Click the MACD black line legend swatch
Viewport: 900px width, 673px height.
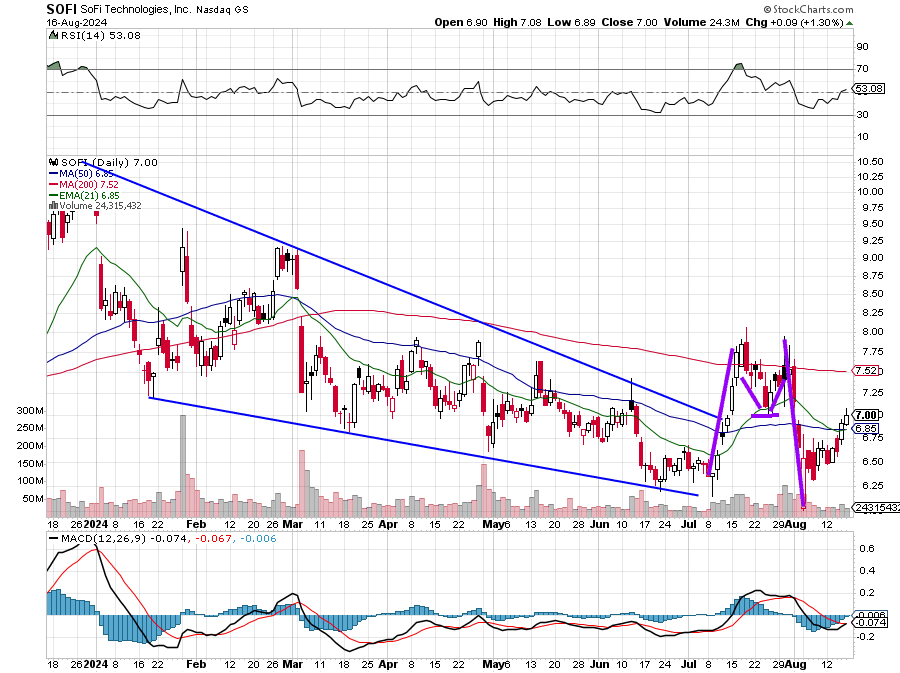point(54,539)
